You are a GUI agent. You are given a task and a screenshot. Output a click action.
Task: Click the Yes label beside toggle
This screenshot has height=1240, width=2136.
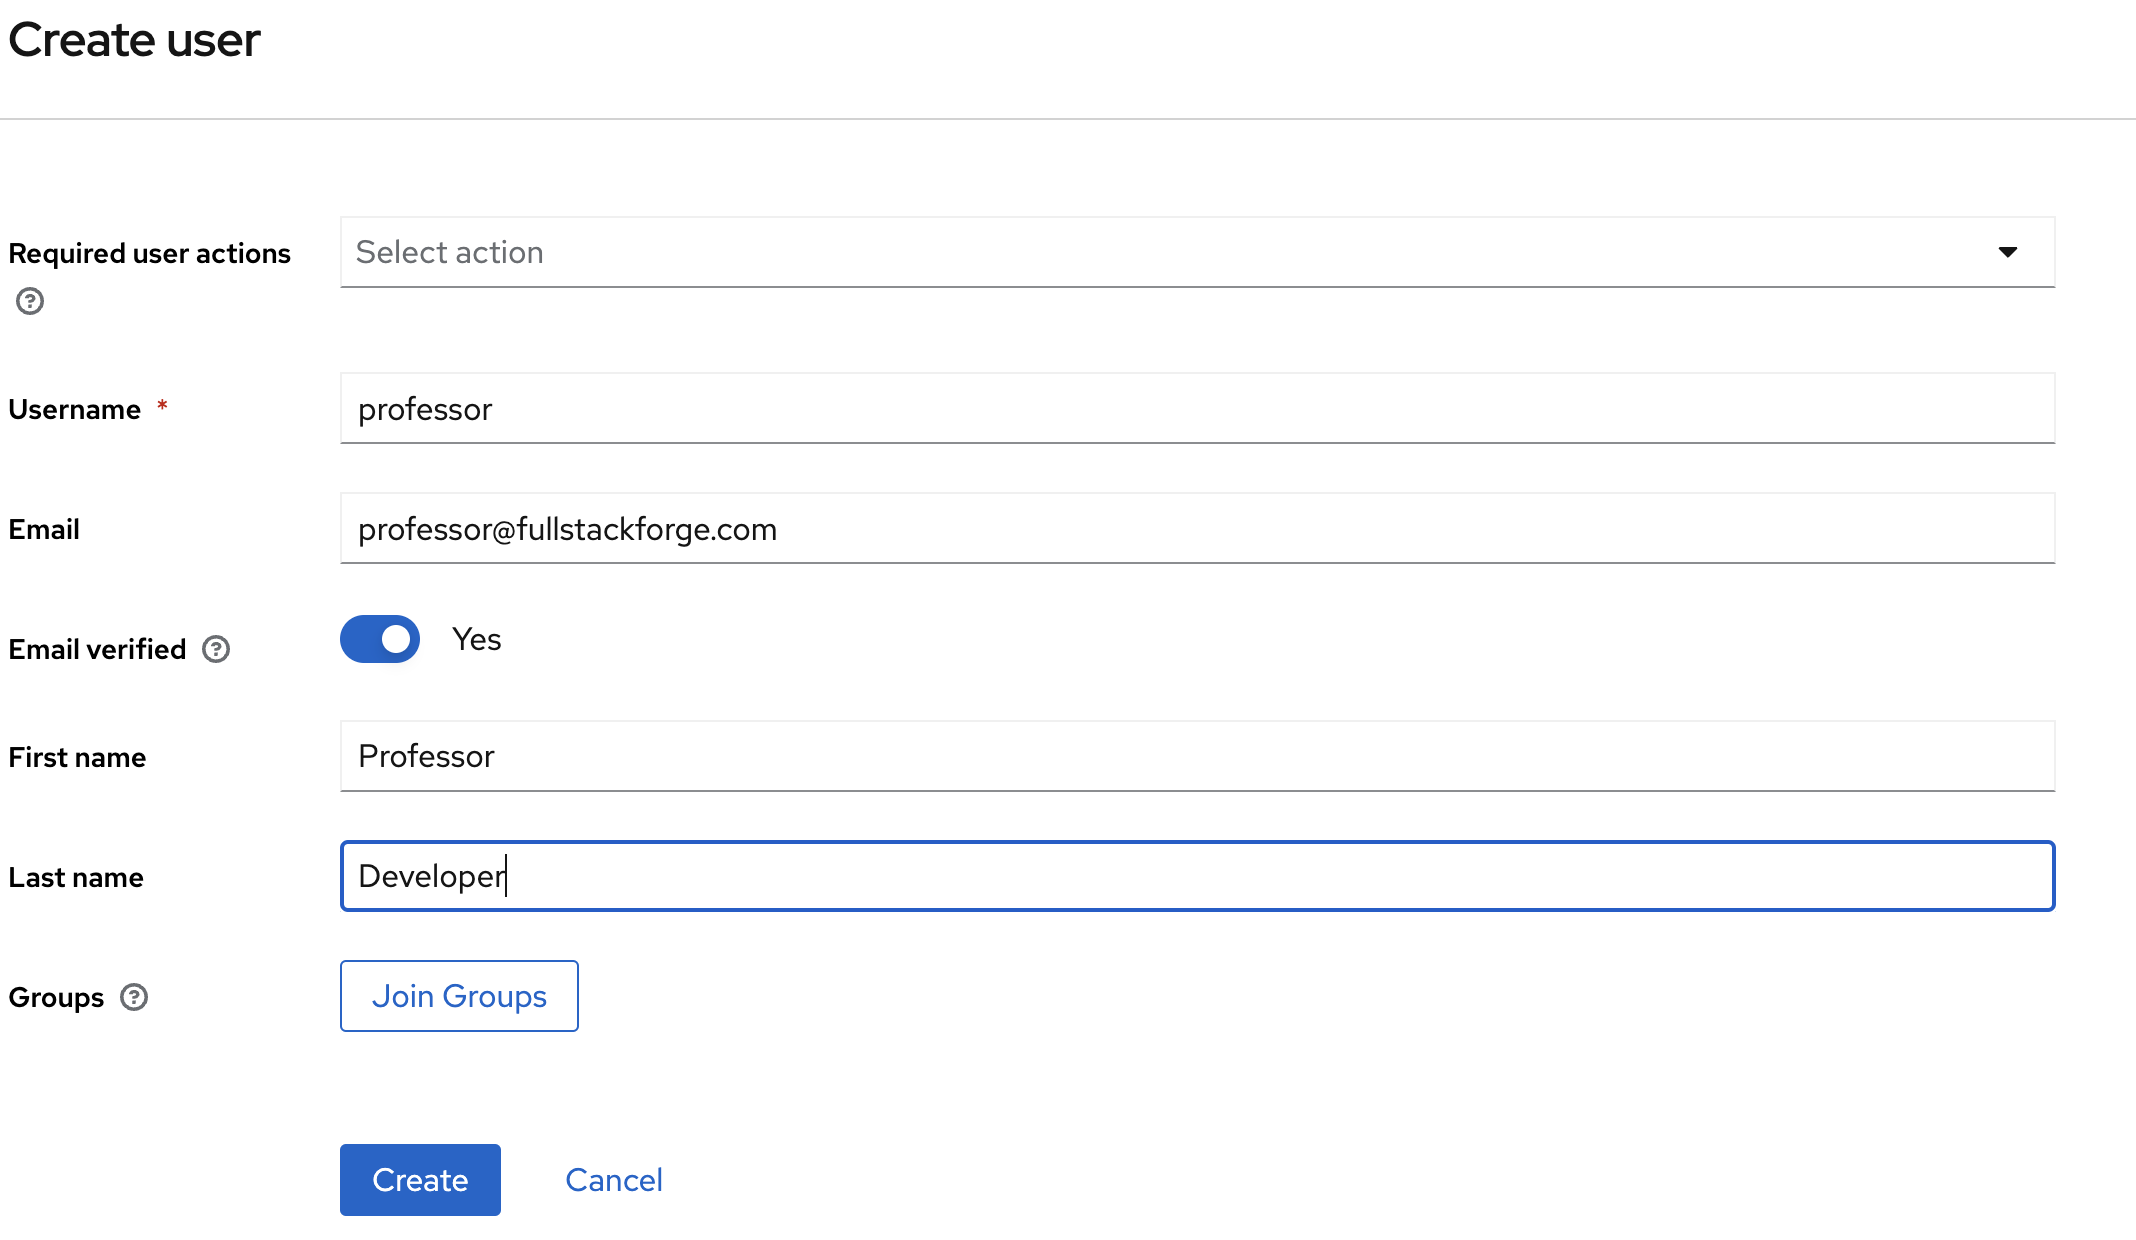point(477,639)
